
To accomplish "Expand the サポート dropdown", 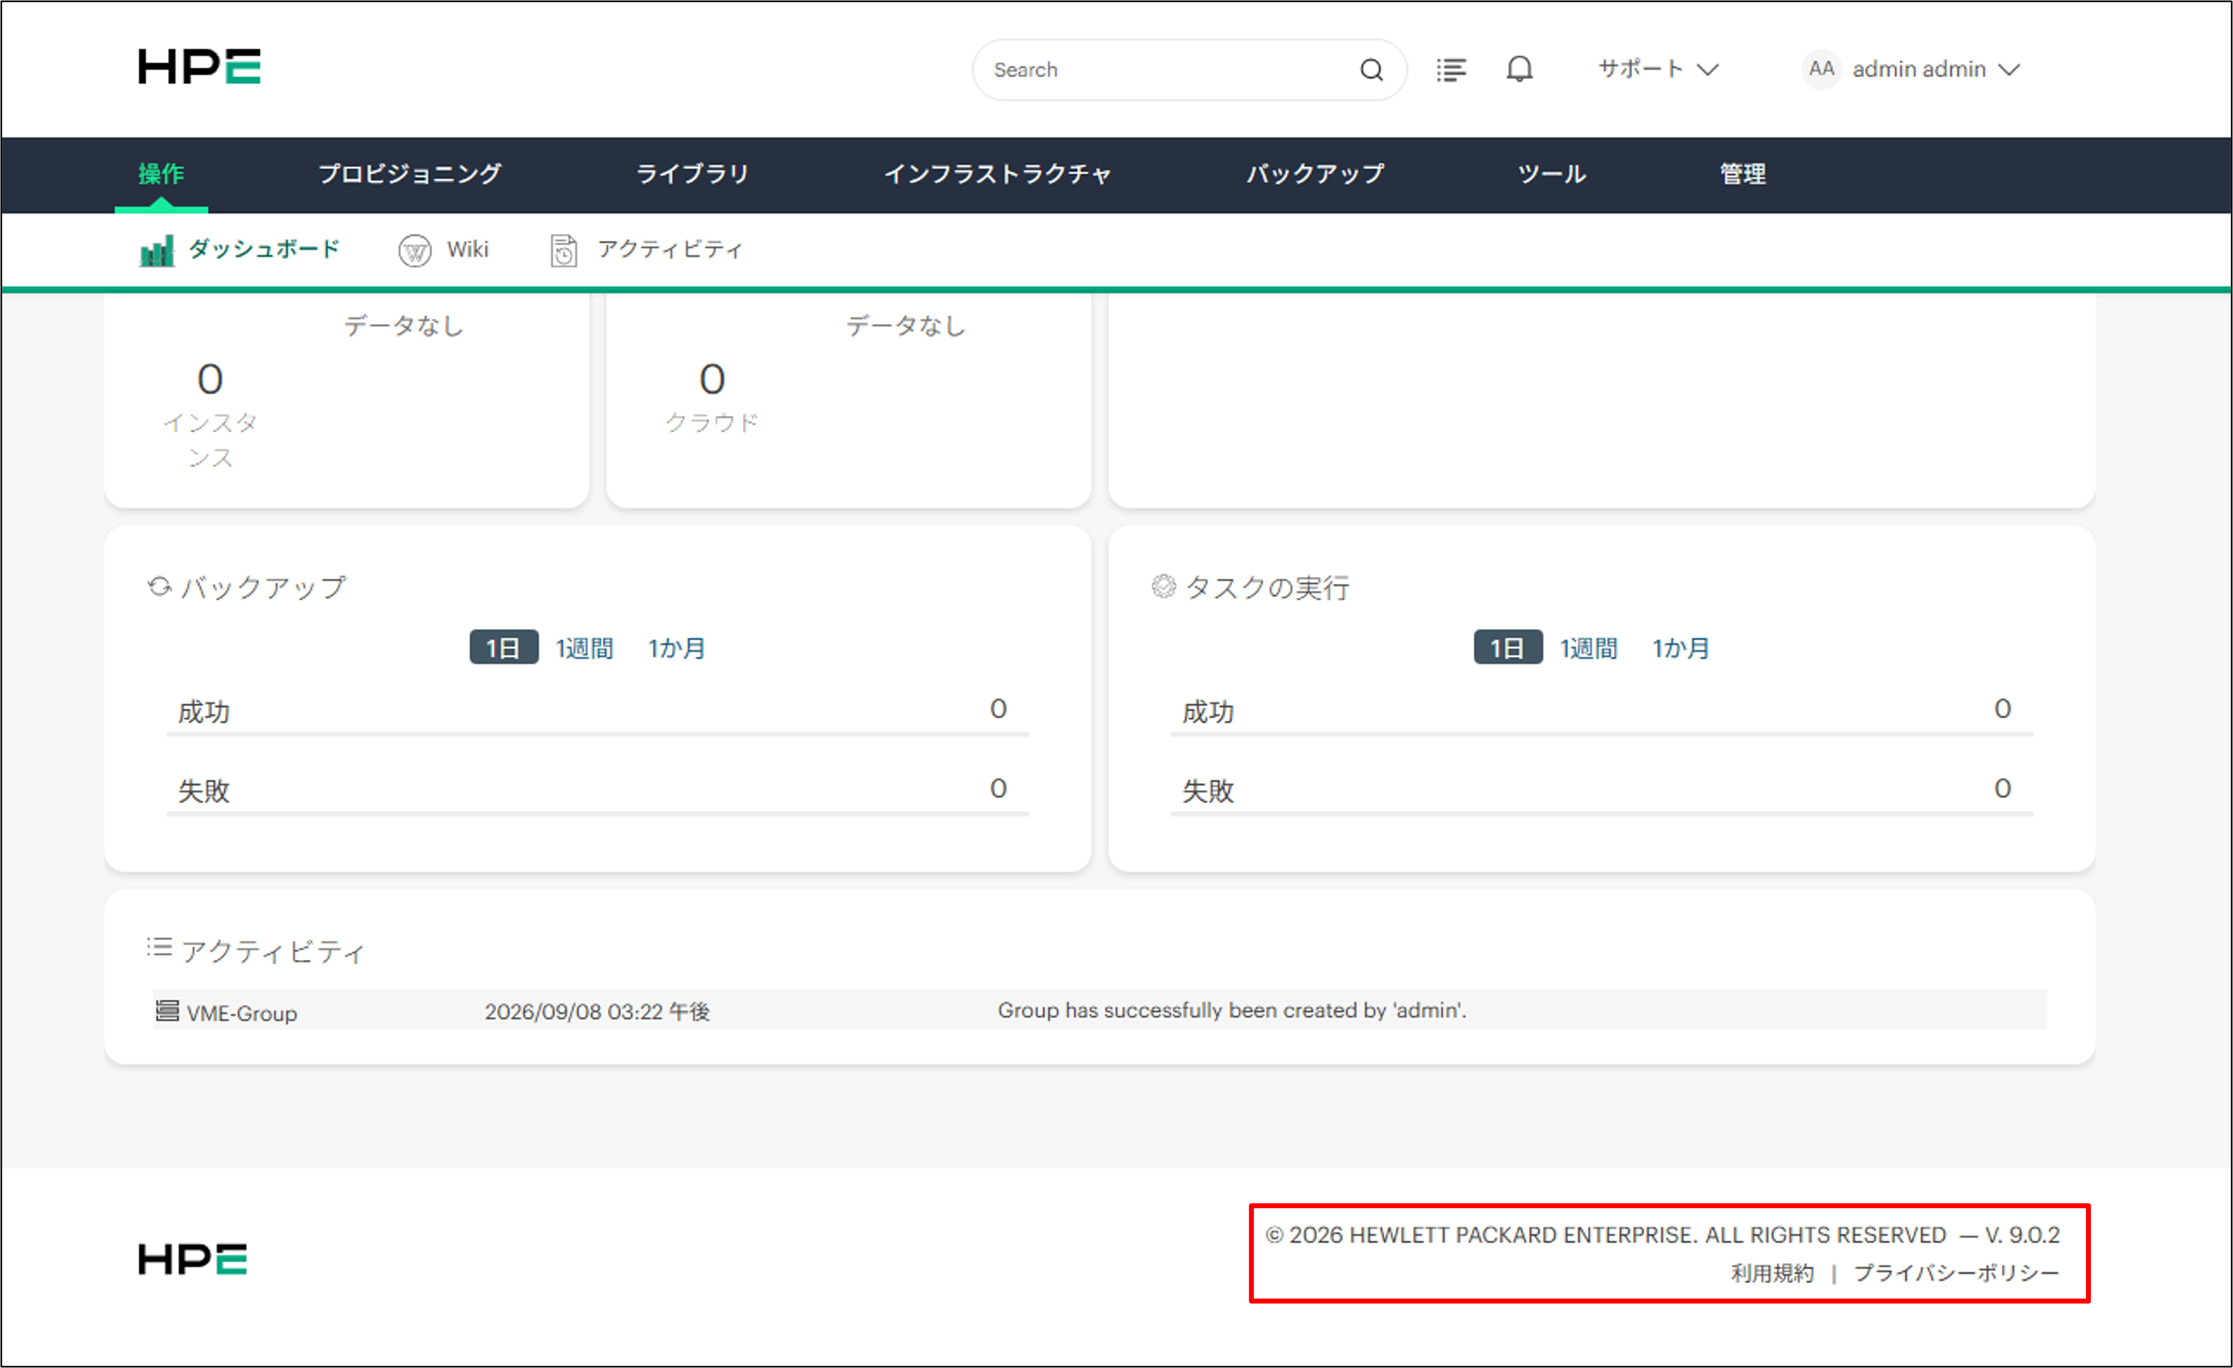I will [x=1658, y=69].
